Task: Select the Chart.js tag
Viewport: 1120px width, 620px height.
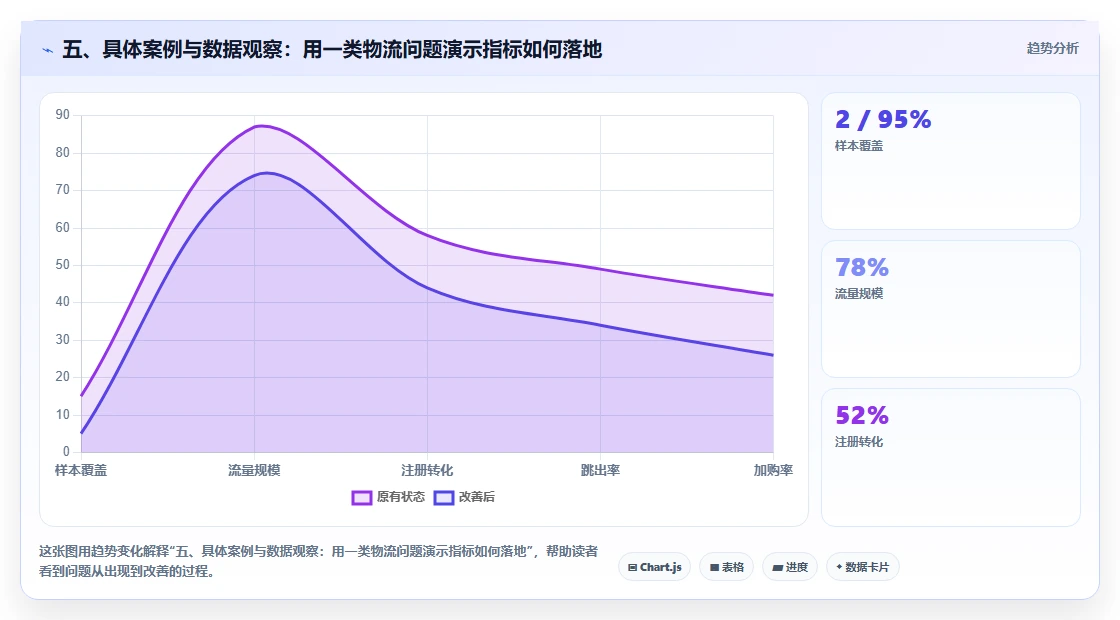Action: [654, 567]
